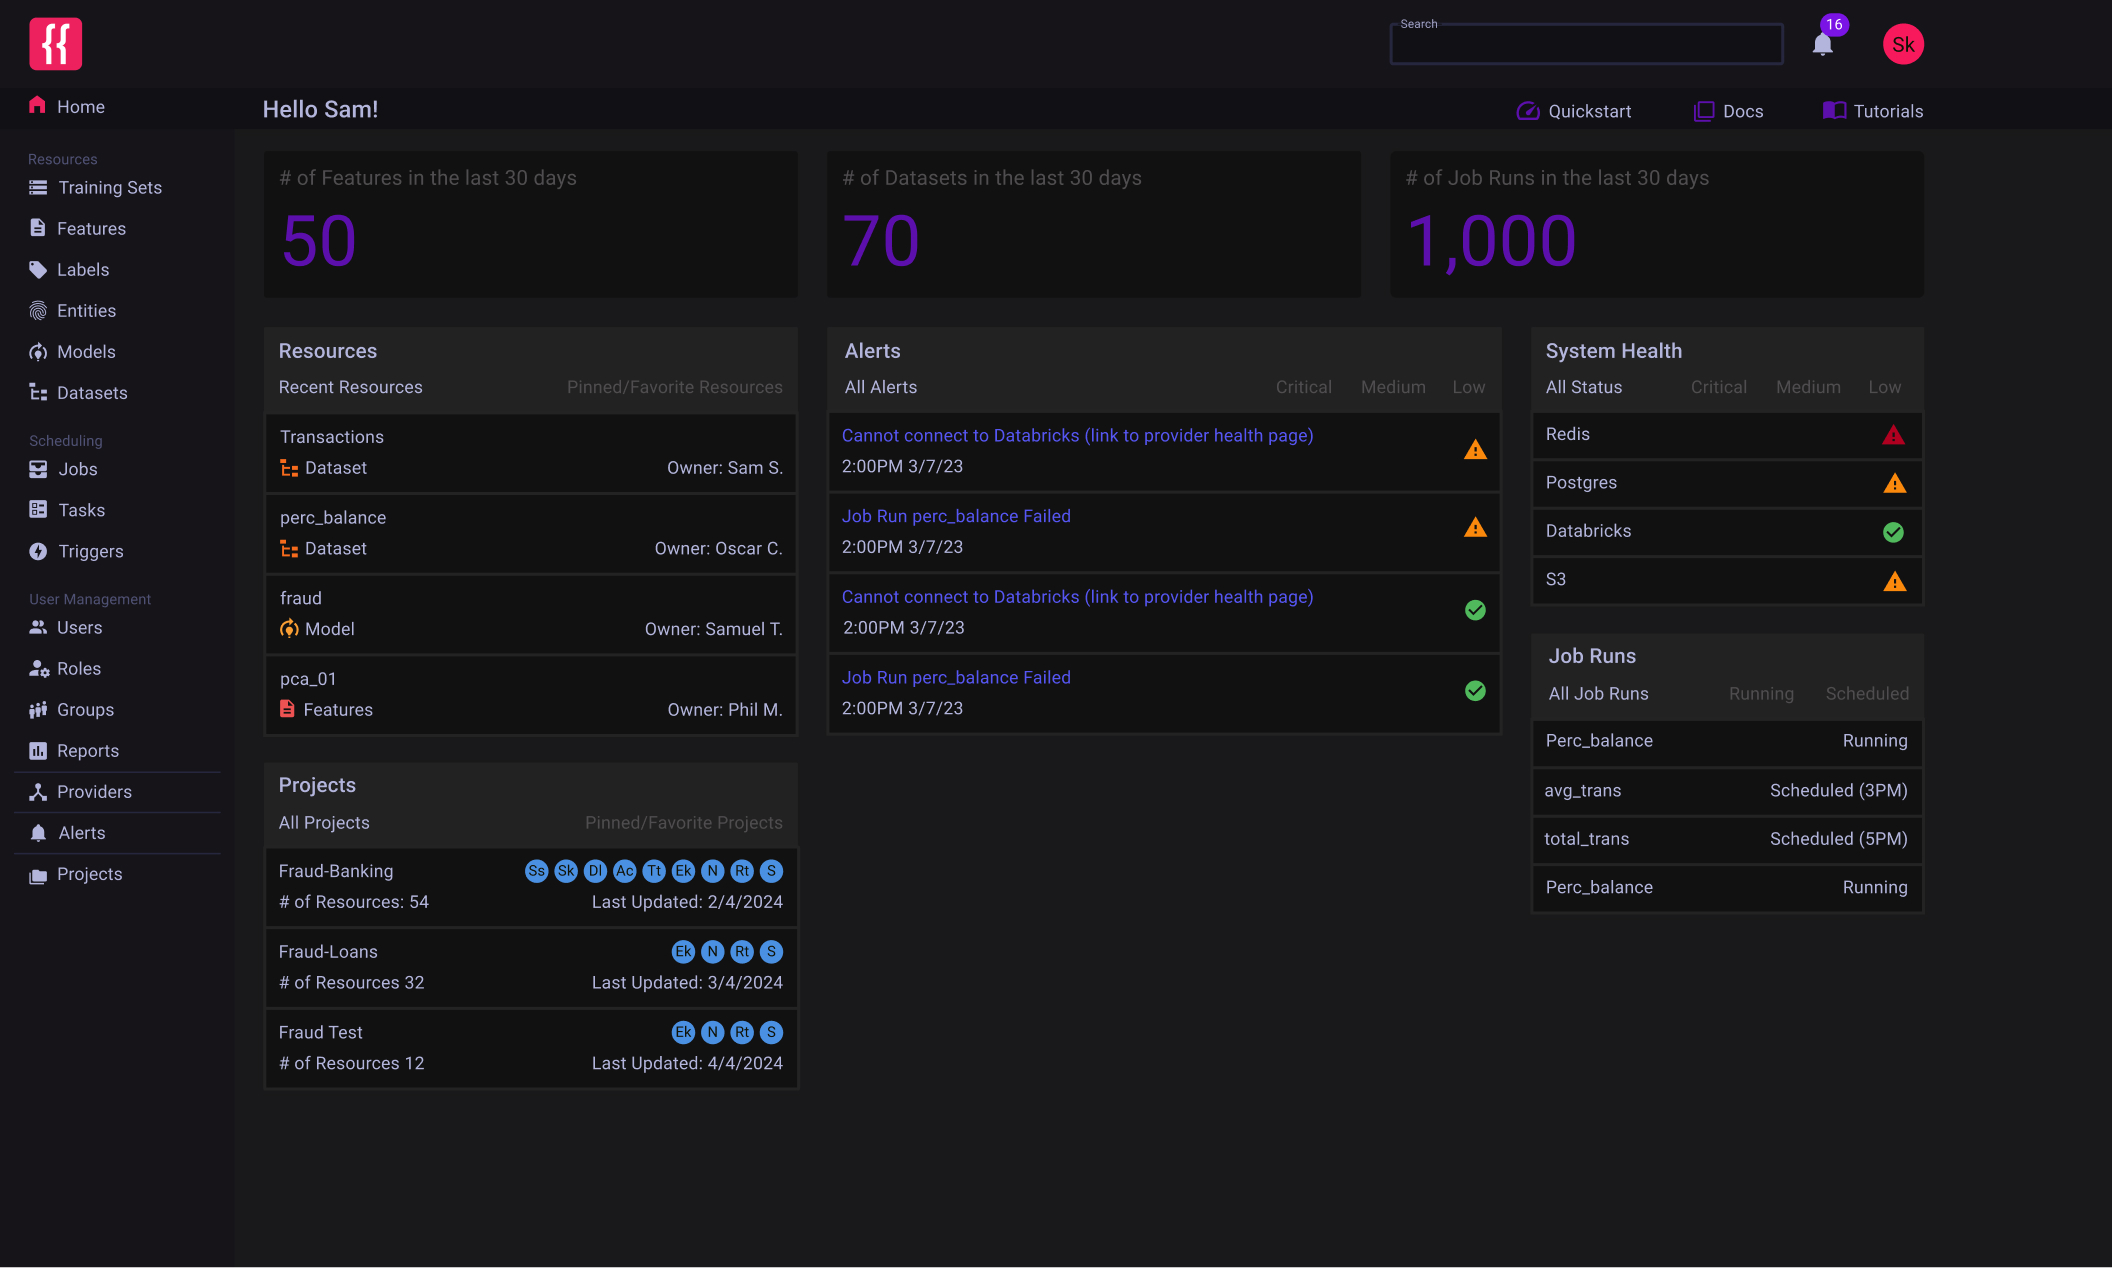This screenshot has height=1268, width=2112.
Task: Open the Reports section
Action: 87,750
